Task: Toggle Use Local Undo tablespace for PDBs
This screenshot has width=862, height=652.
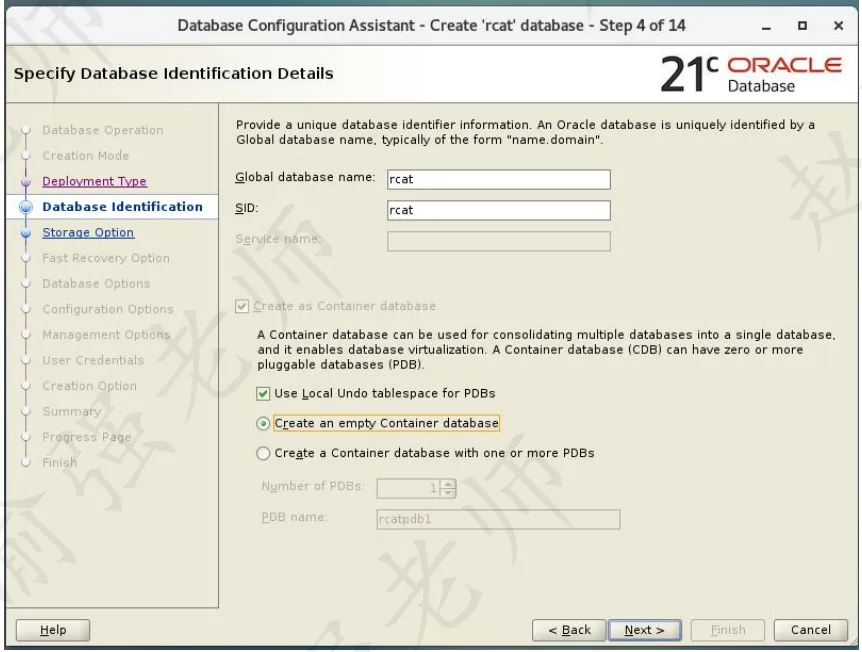Action: pyautogui.click(x=263, y=394)
